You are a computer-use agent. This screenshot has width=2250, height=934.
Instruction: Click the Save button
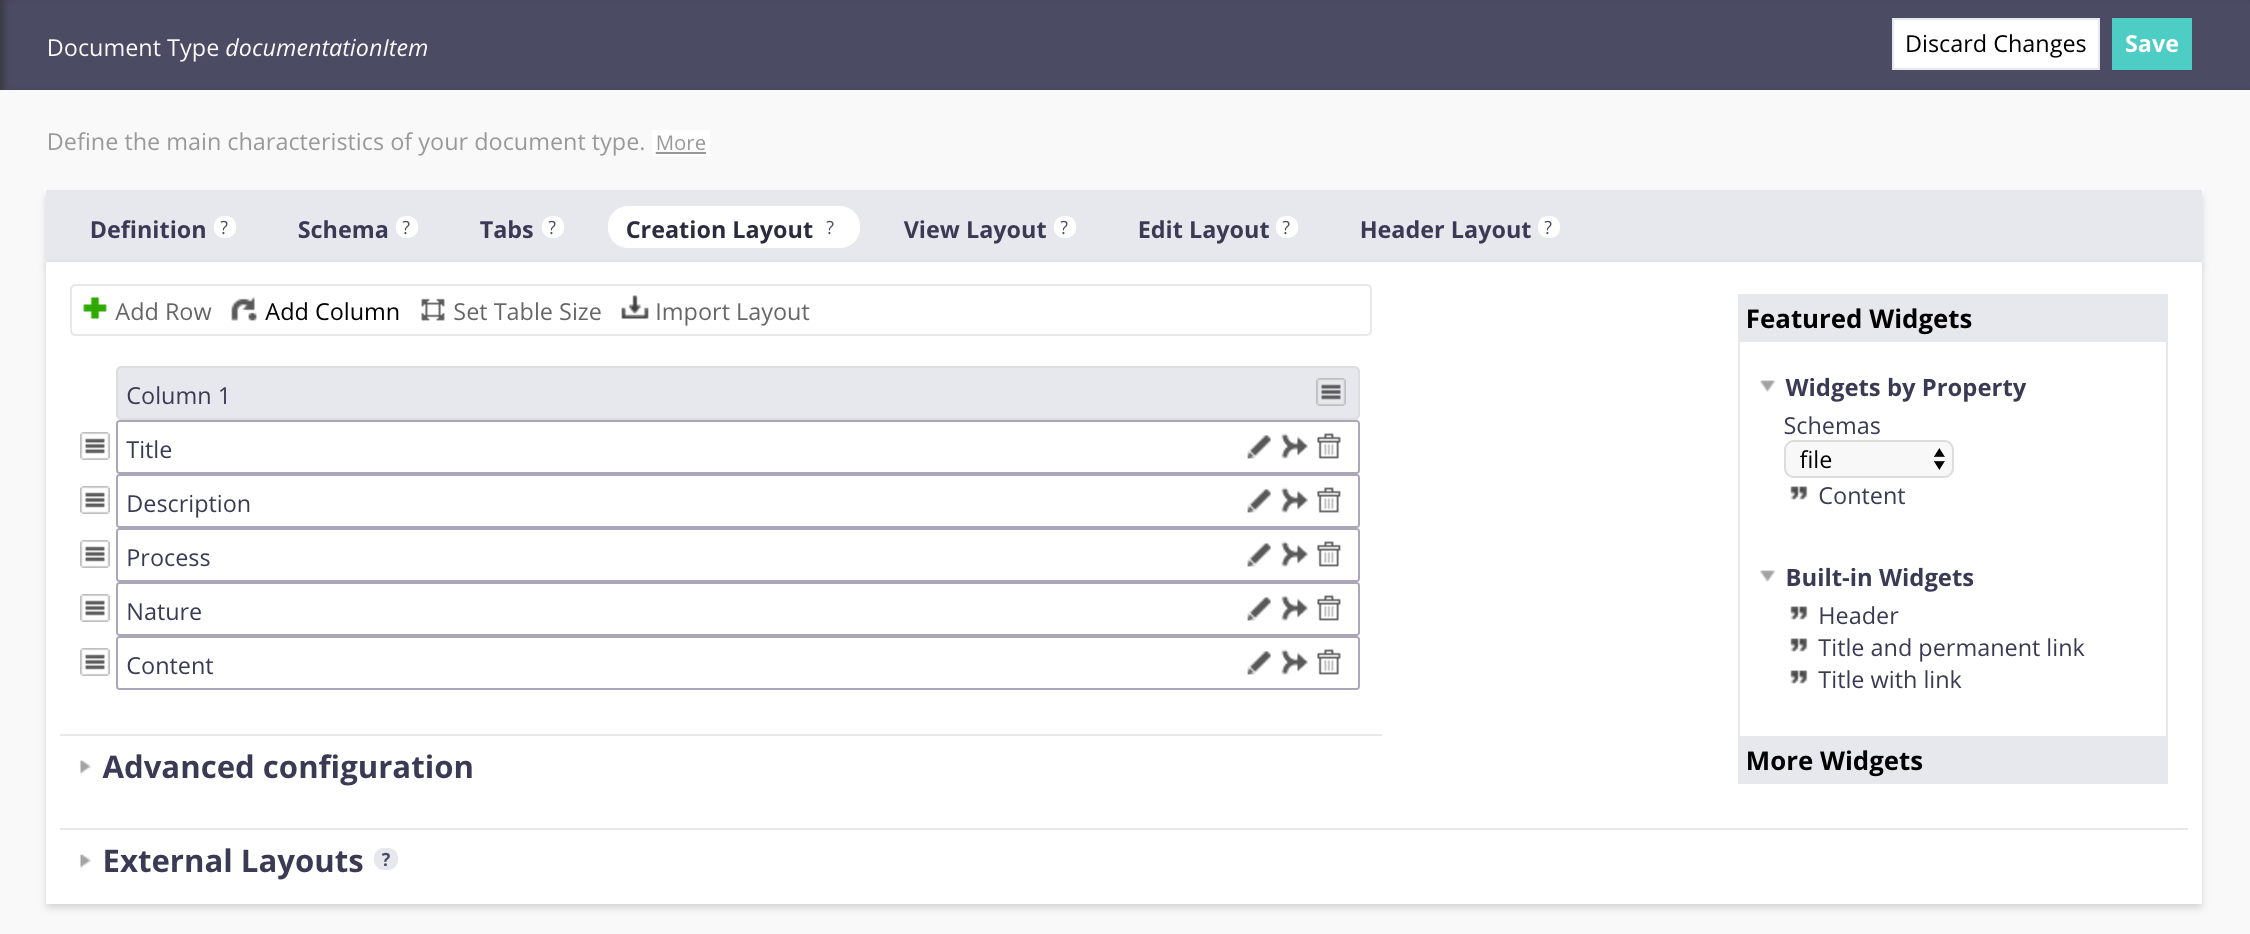click(x=2151, y=44)
